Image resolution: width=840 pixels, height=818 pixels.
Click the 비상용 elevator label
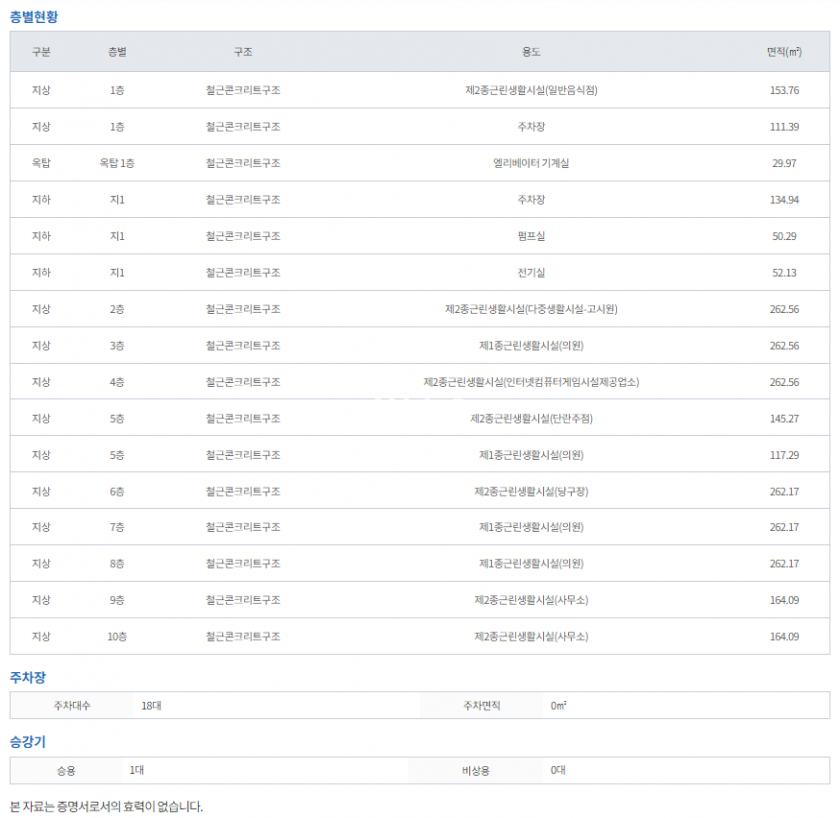point(473,771)
